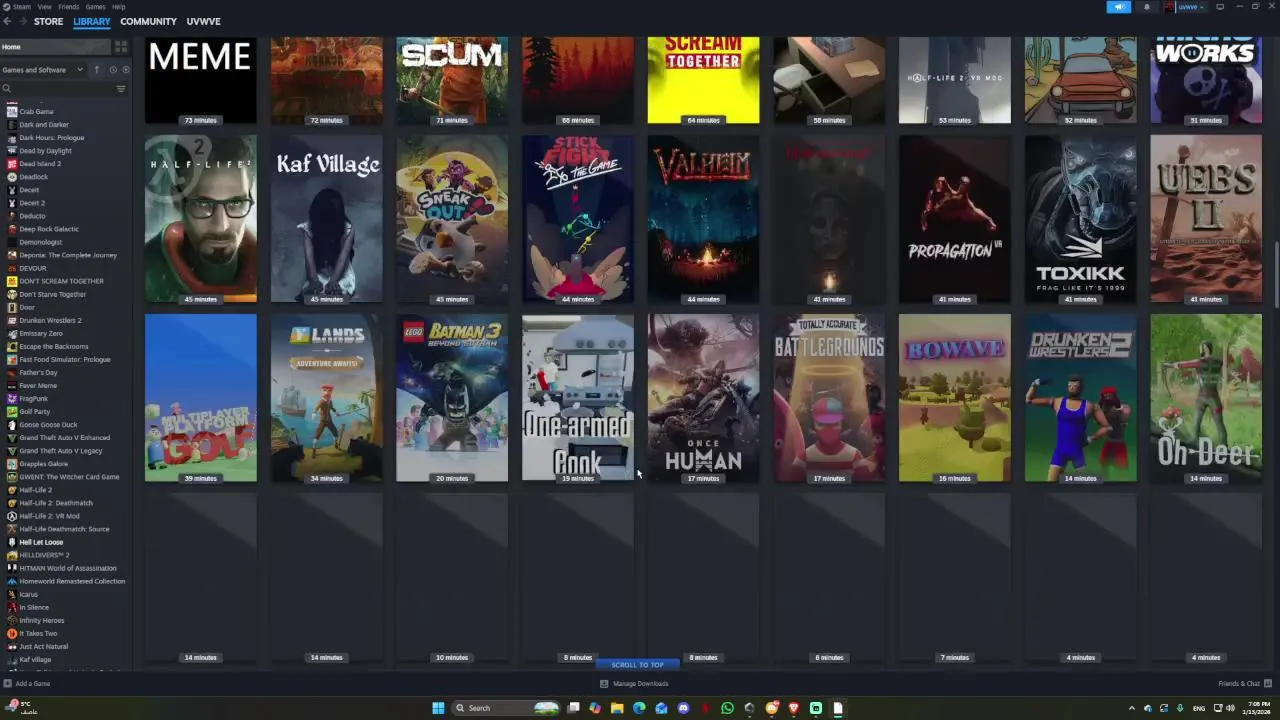Open the UVWVE profile tab
Viewport: 1280px width, 720px height.
(x=203, y=21)
